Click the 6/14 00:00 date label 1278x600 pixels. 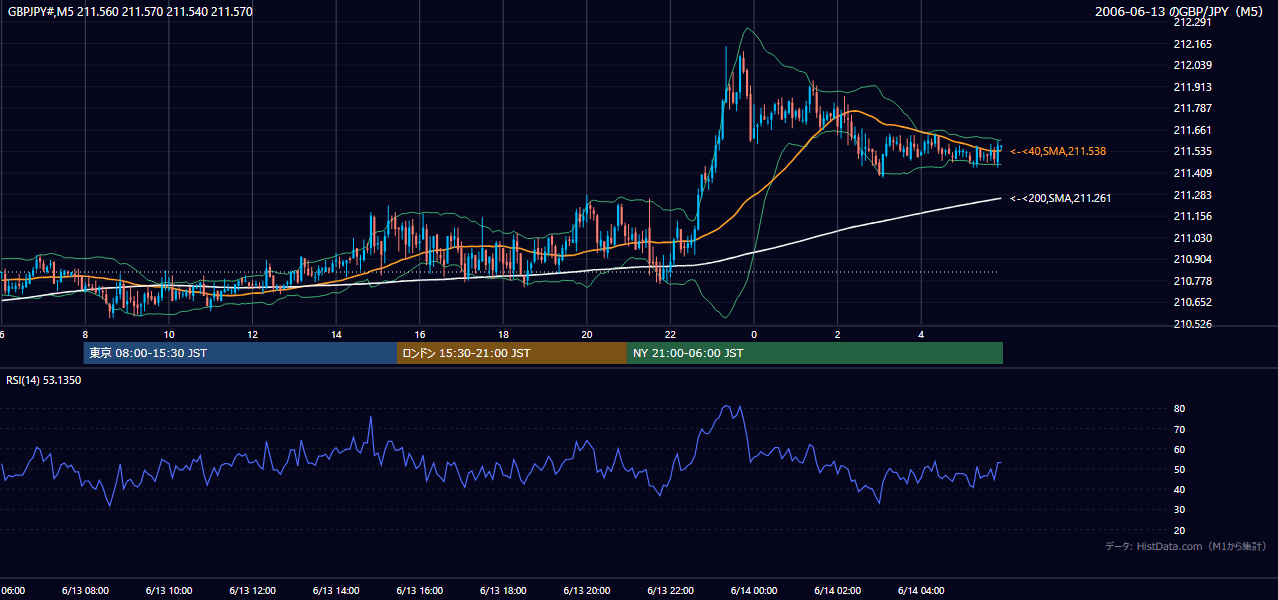754,590
